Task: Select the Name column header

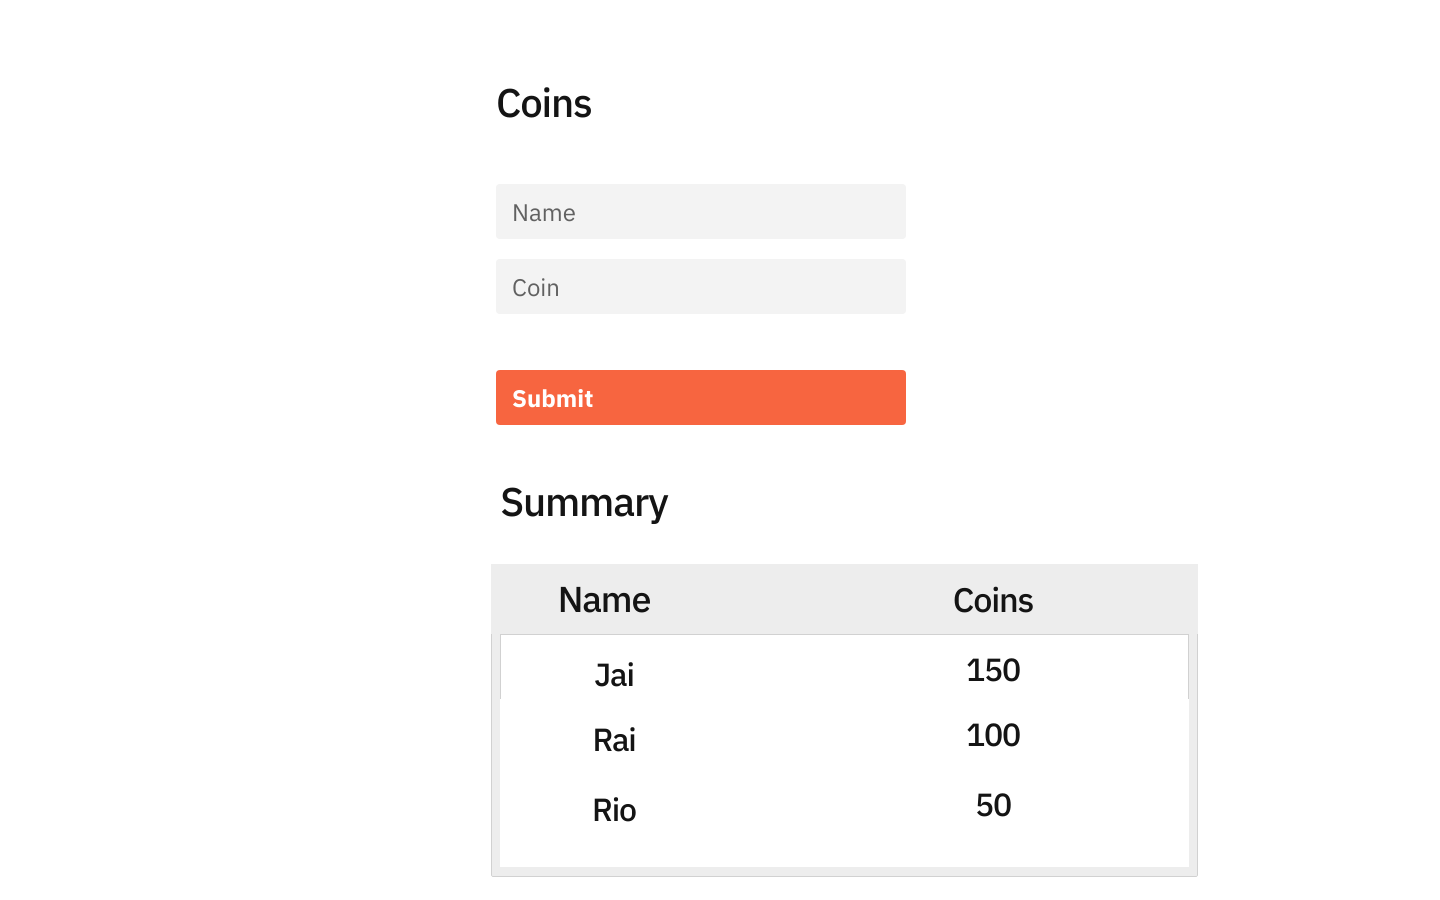Action: pyautogui.click(x=604, y=600)
